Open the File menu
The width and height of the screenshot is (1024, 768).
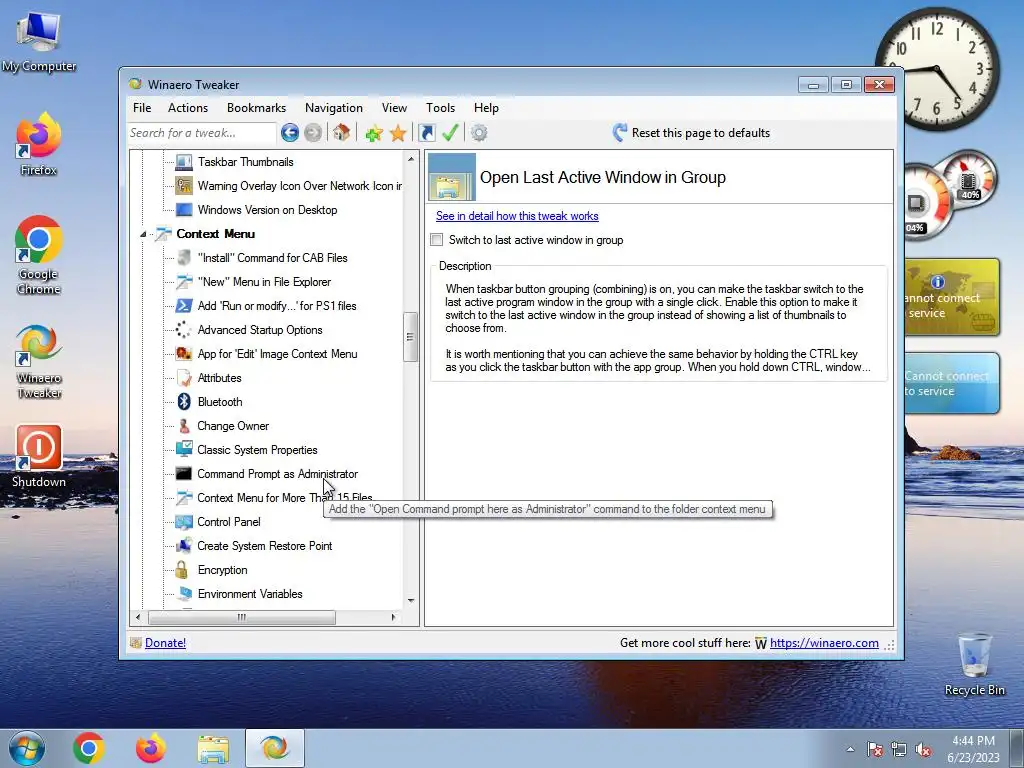coord(142,108)
